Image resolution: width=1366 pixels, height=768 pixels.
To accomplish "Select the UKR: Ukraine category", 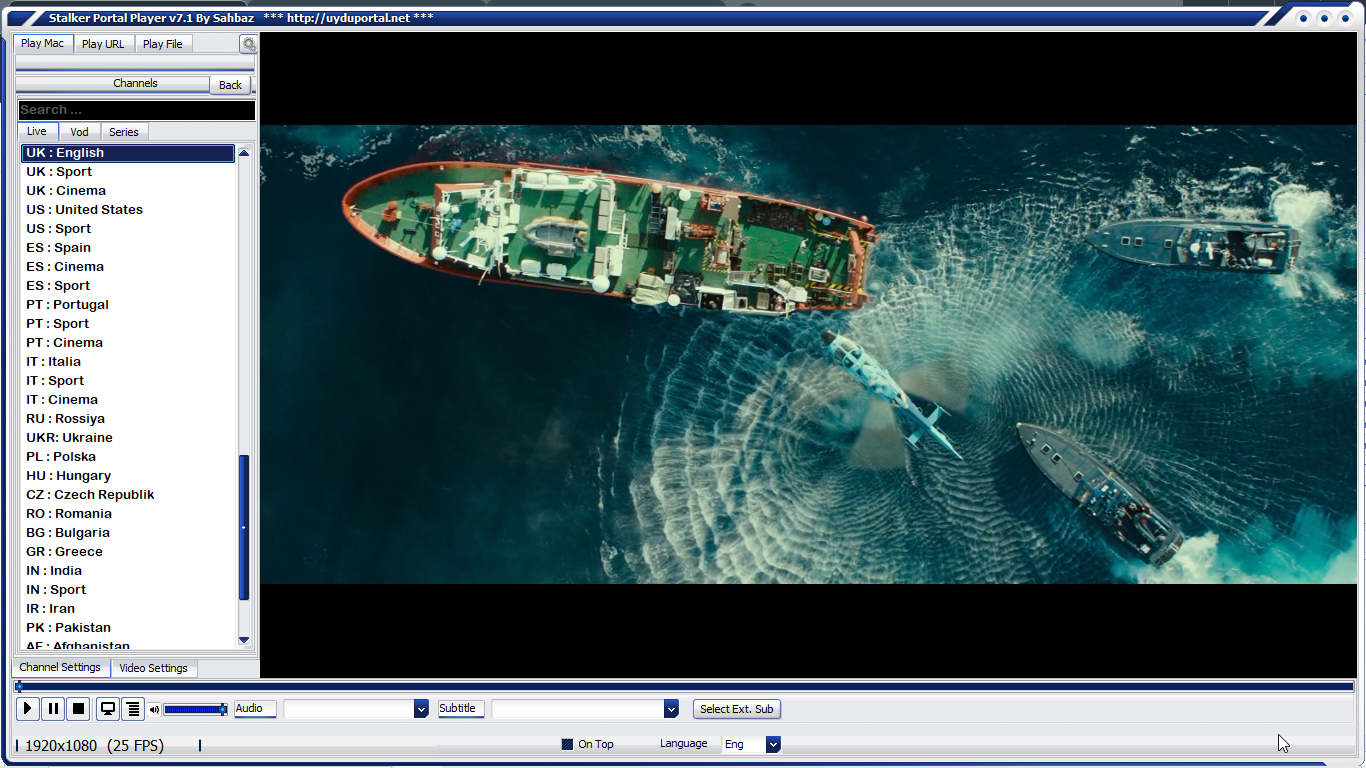I will (128, 438).
